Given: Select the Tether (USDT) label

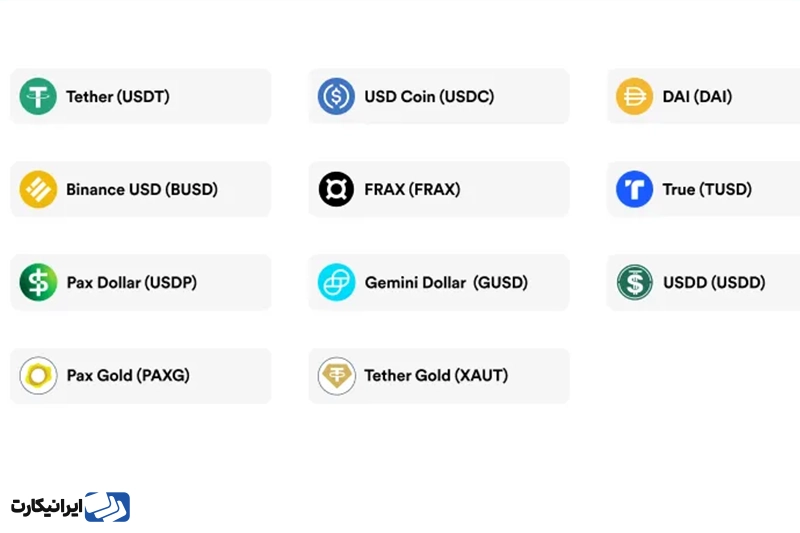Looking at the screenshot, I should pos(118,97).
